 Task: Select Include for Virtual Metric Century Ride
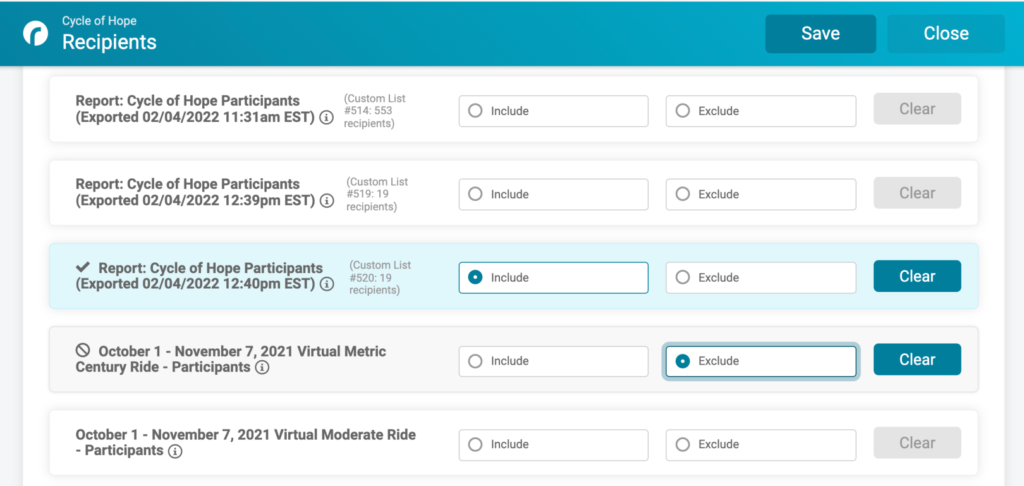(x=553, y=361)
